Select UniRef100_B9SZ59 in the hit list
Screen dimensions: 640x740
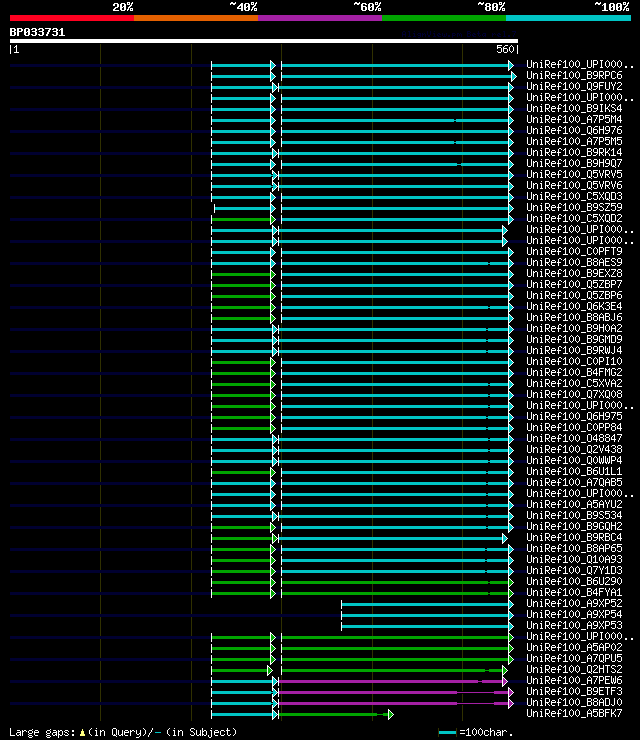tap(574, 207)
